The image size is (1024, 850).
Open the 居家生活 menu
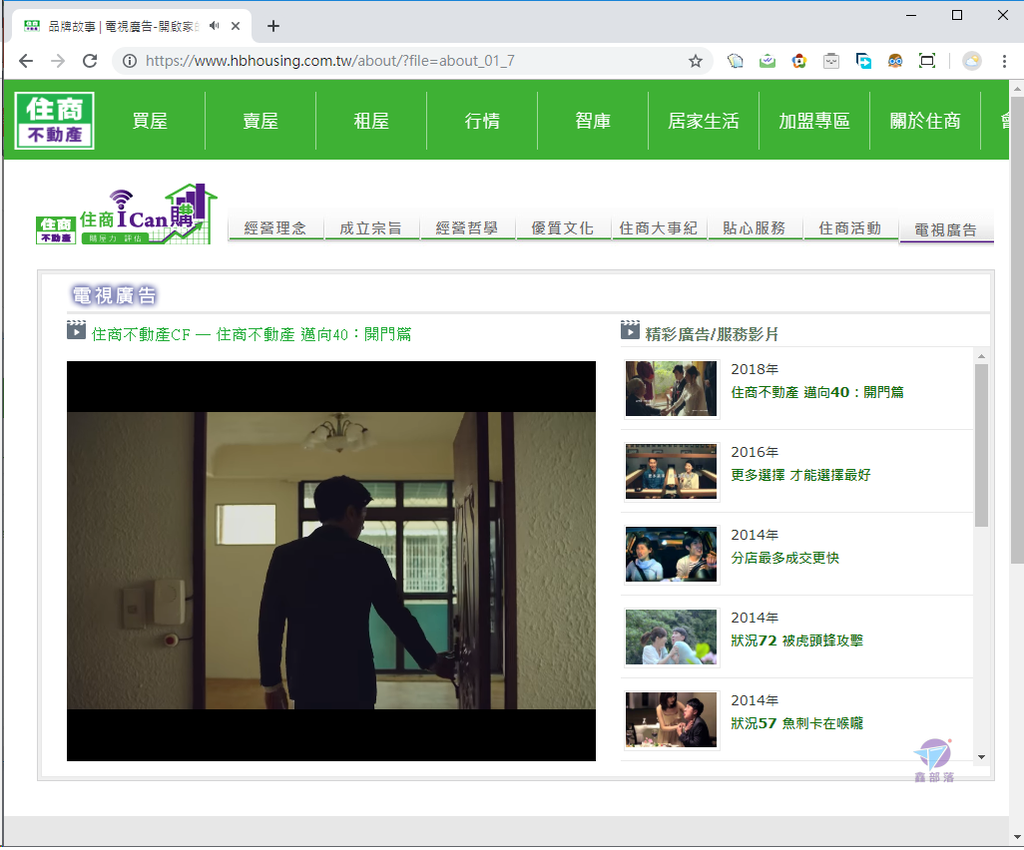(703, 121)
